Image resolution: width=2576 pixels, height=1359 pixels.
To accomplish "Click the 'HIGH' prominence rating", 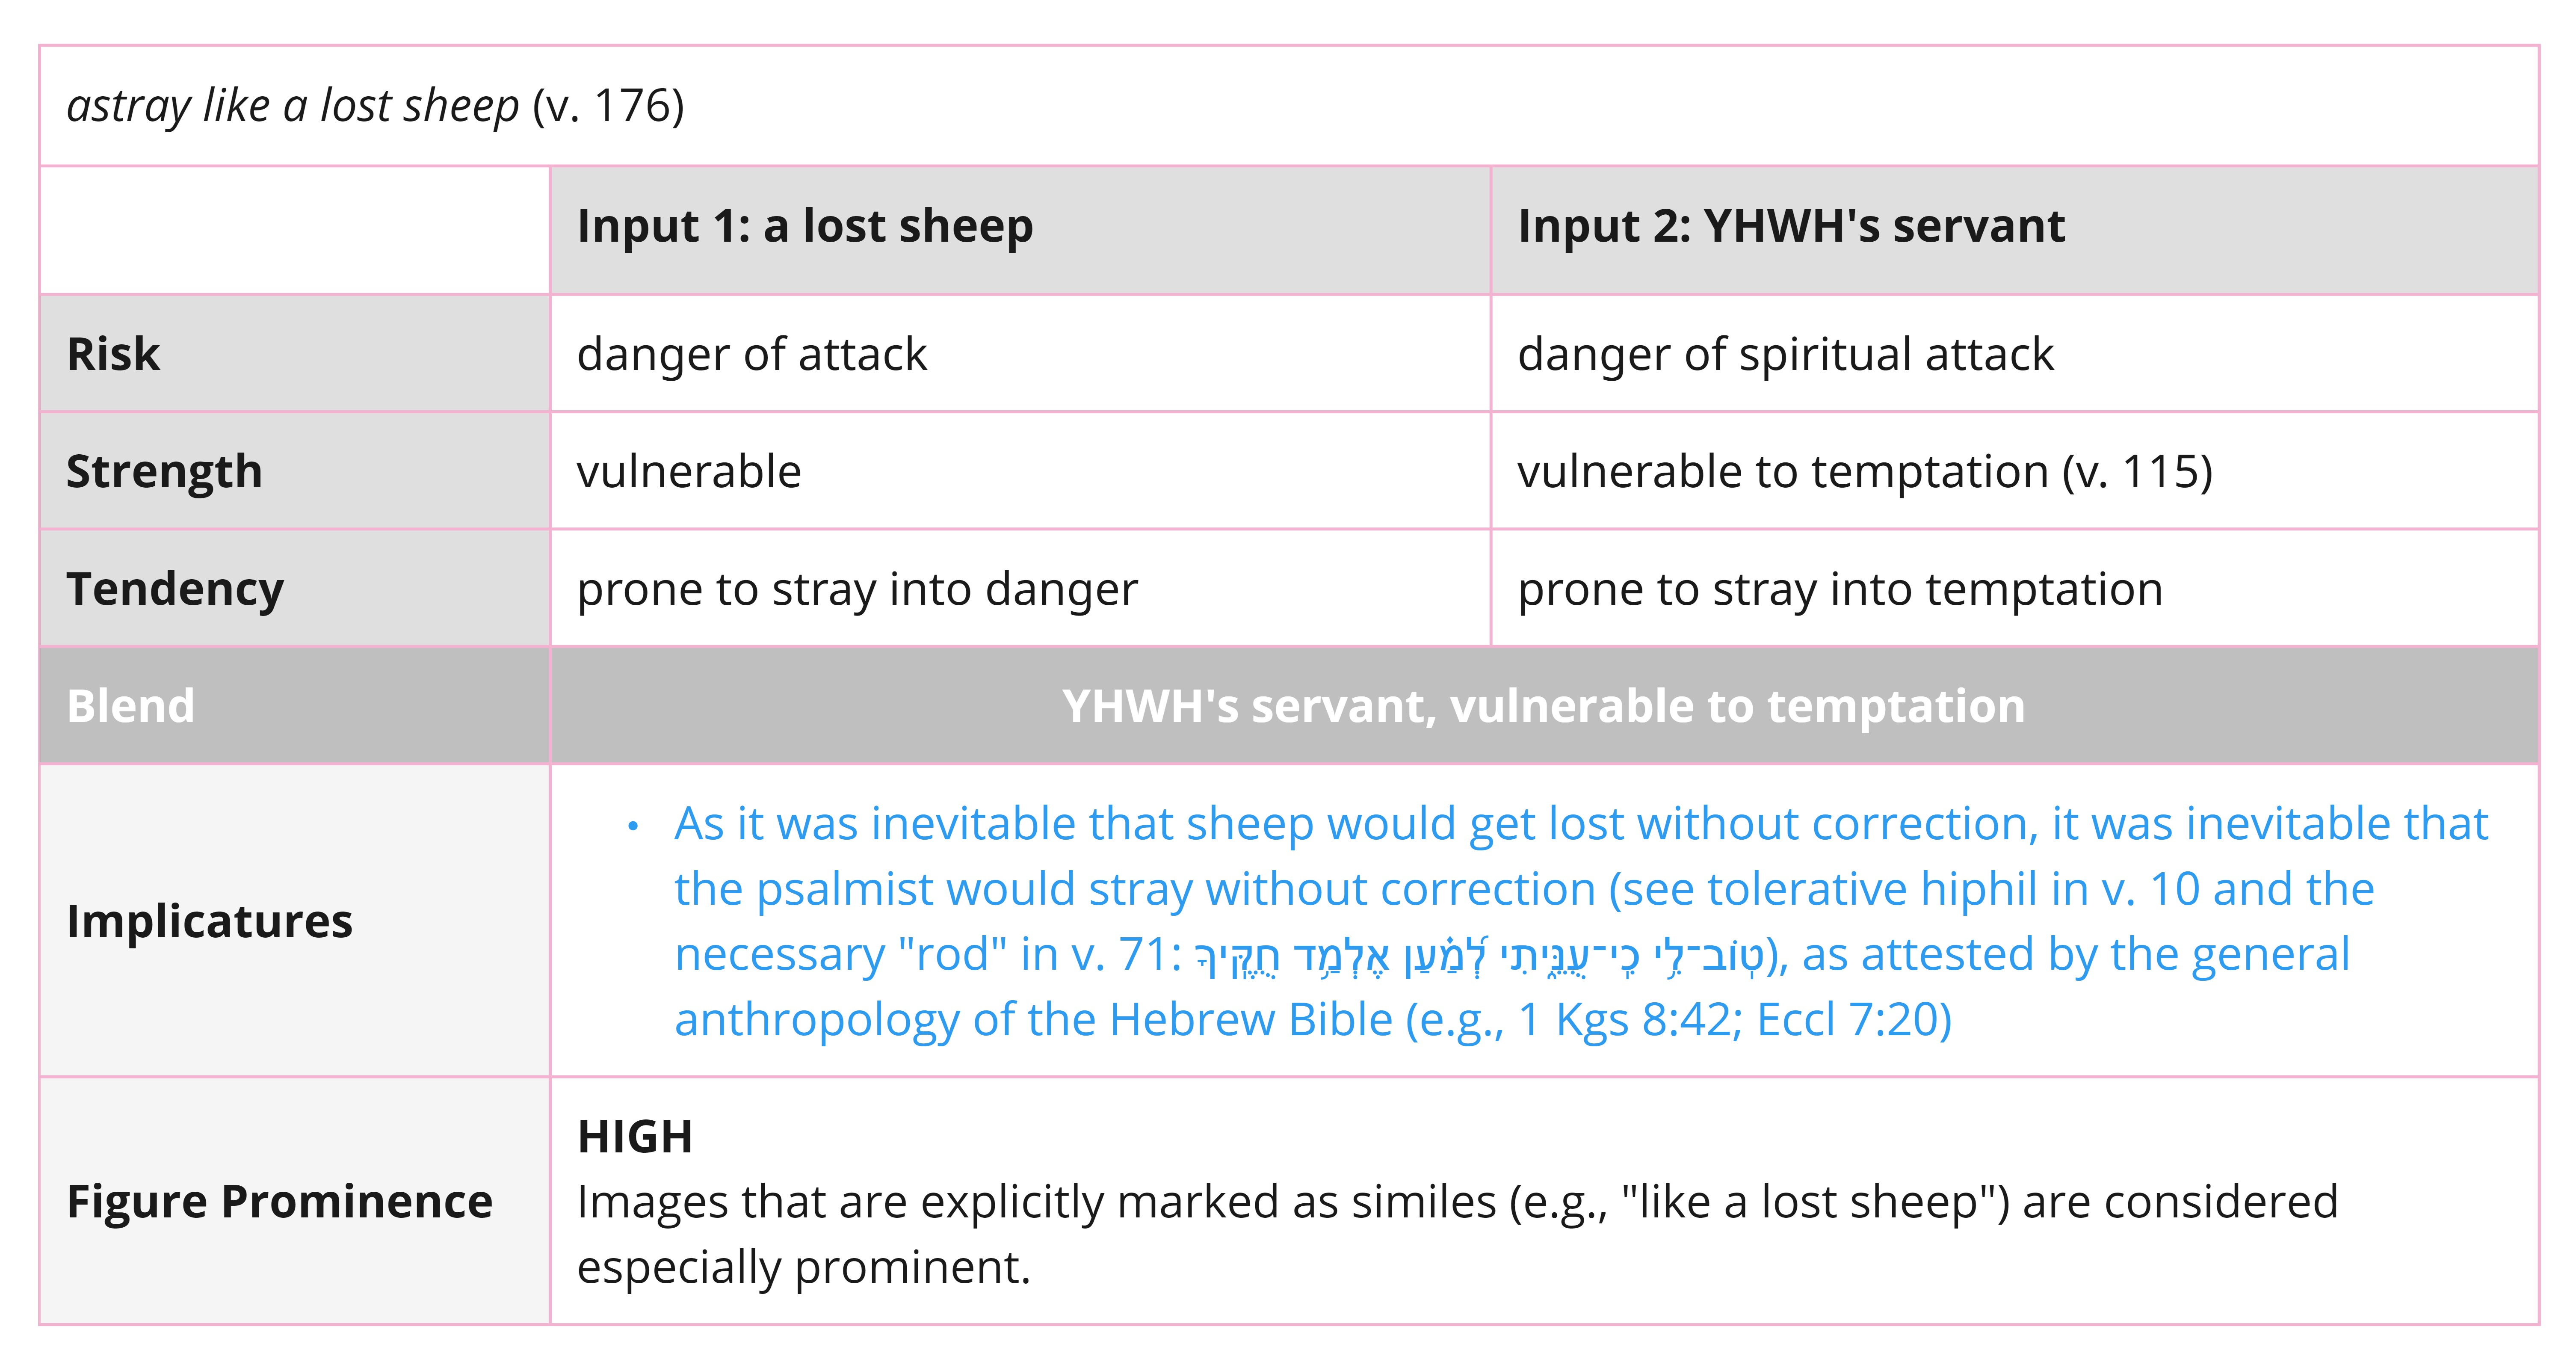I will [635, 1137].
